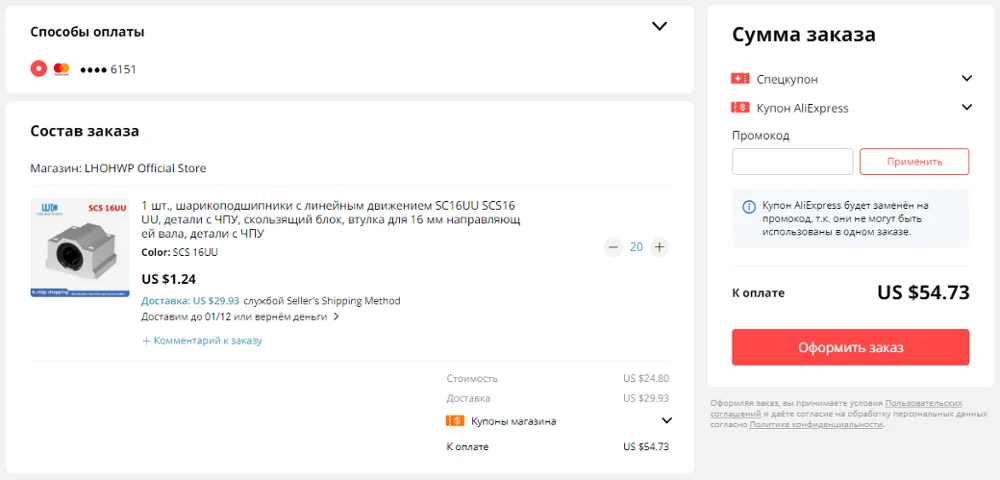Select the Mastercard payment radio button
This screenshot has height=480, width=1000.
pyautogui.click(x=38, y=69)
